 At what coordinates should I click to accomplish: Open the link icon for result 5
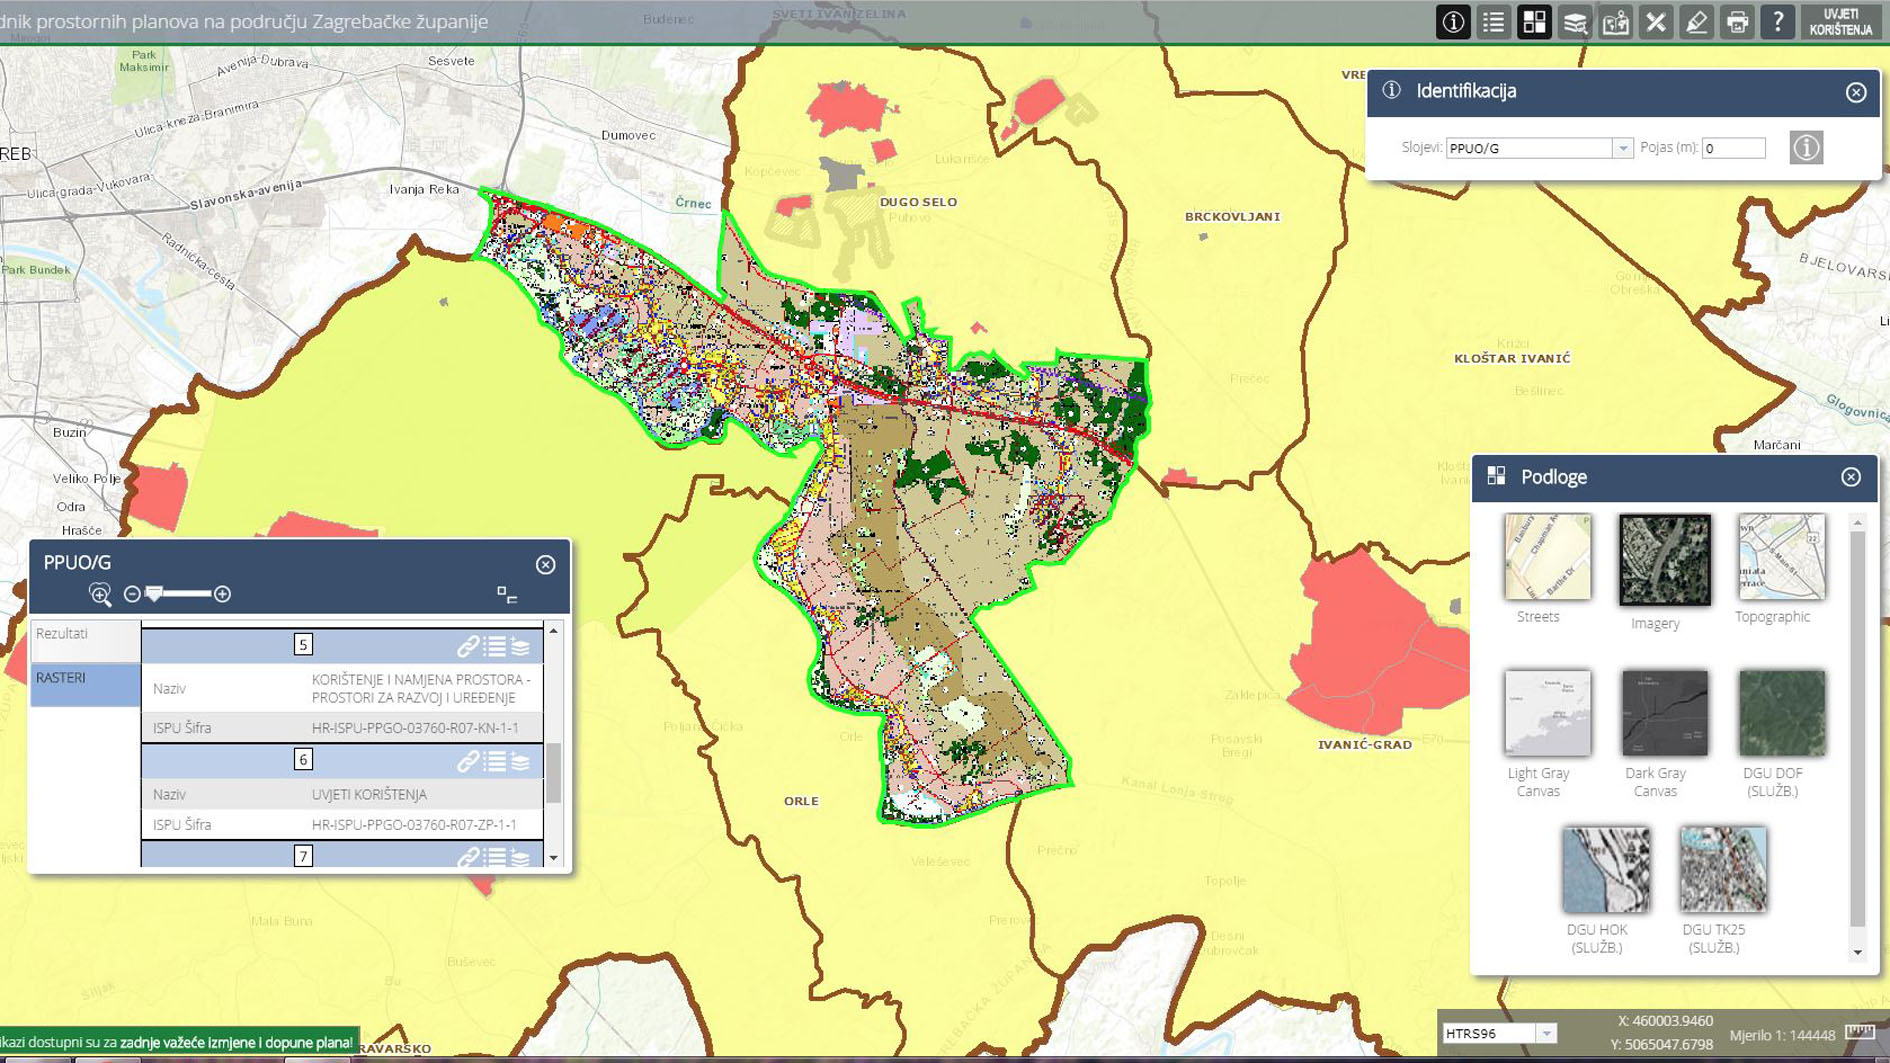(x=468, y=646)
